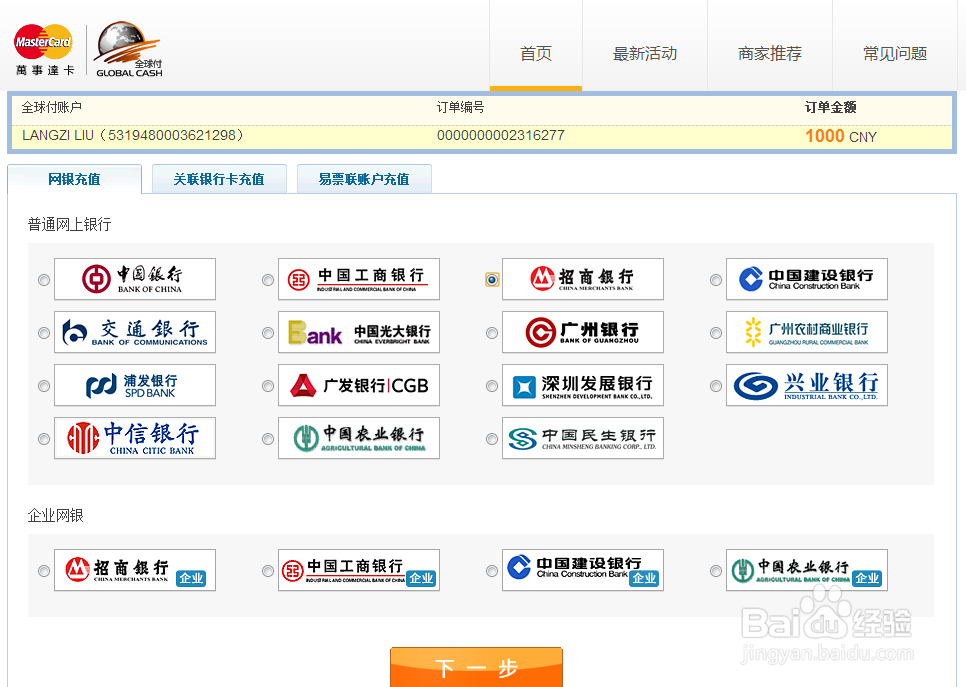Choose the personal China Merchants Bank logo
Viewport: 966px width, 687px height.
coord(583,279)
